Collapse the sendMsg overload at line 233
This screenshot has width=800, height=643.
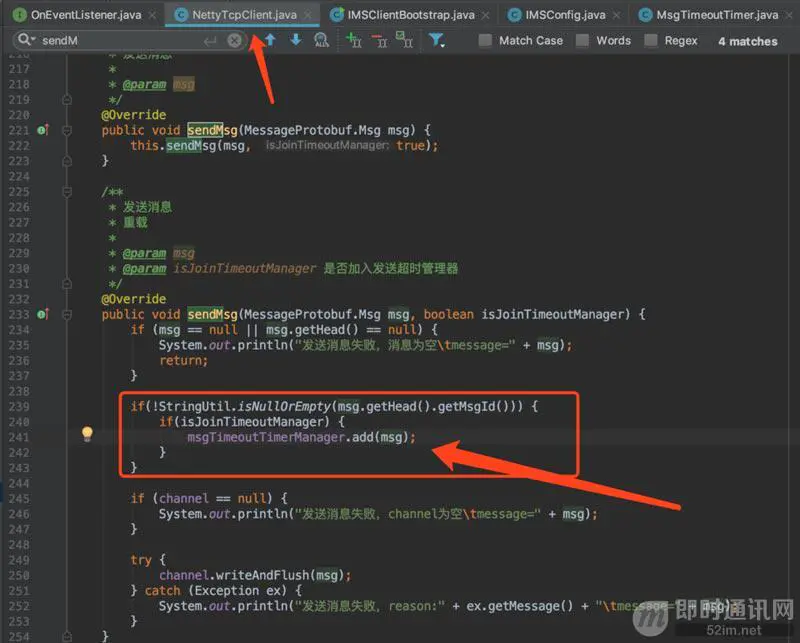pos(67,315)
